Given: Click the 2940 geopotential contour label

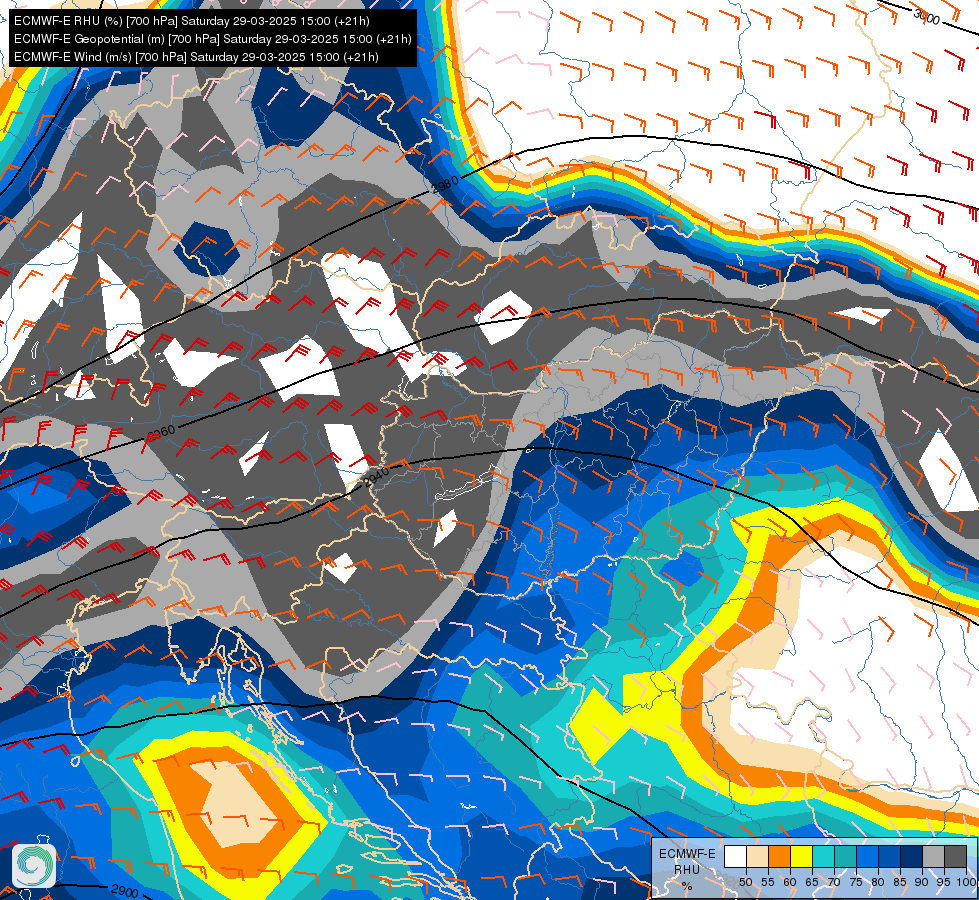Looking at the screenshot, I should point(376,477).
